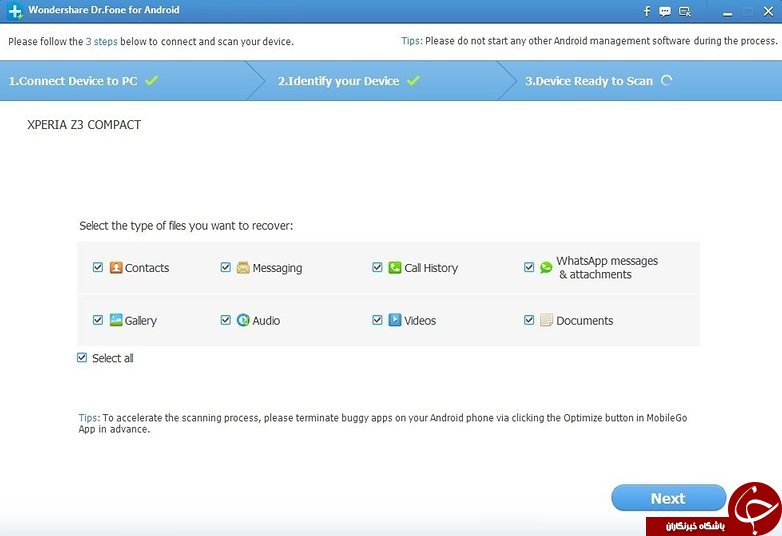Viewport: 782px width, 536px height.
Task: Toggle the Select all checkbox
Action: pyautogui.click(x=82, y=357)
